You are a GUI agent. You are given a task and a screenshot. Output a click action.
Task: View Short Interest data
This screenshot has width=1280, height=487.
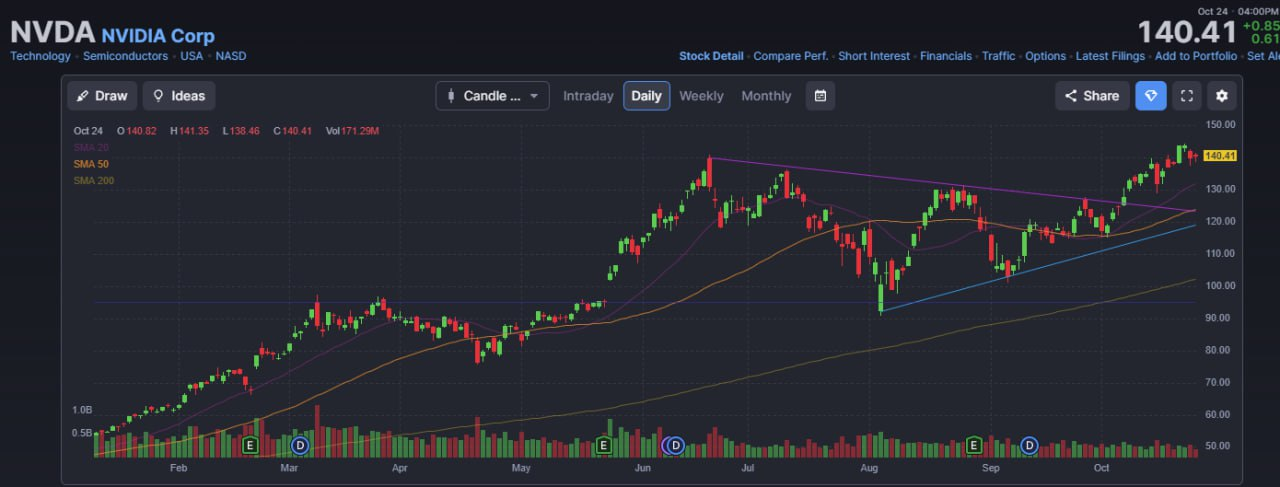click(874, 56)
